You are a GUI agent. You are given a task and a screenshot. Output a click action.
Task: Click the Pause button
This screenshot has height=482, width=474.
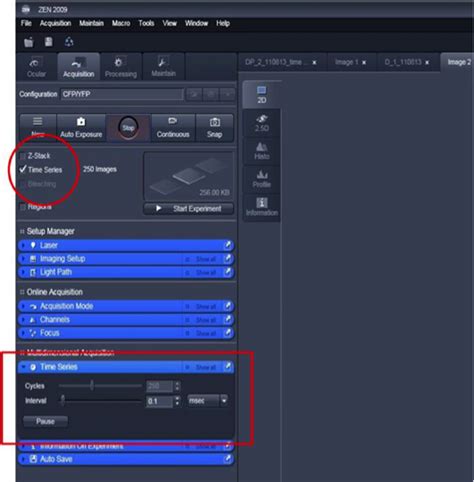pyautogui.click(x=45, y=422)
